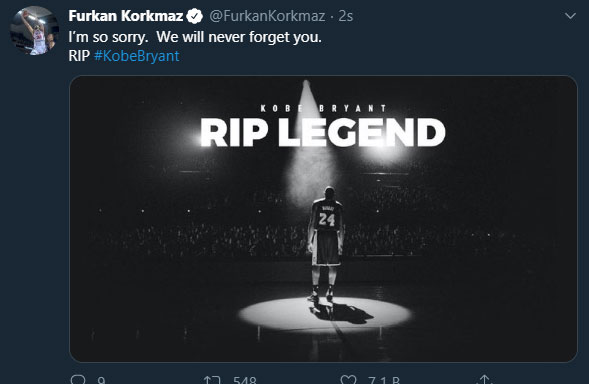589x384 pixels.
Task: Click the "RIP LEGEND" headline in image
Action: 323,132
